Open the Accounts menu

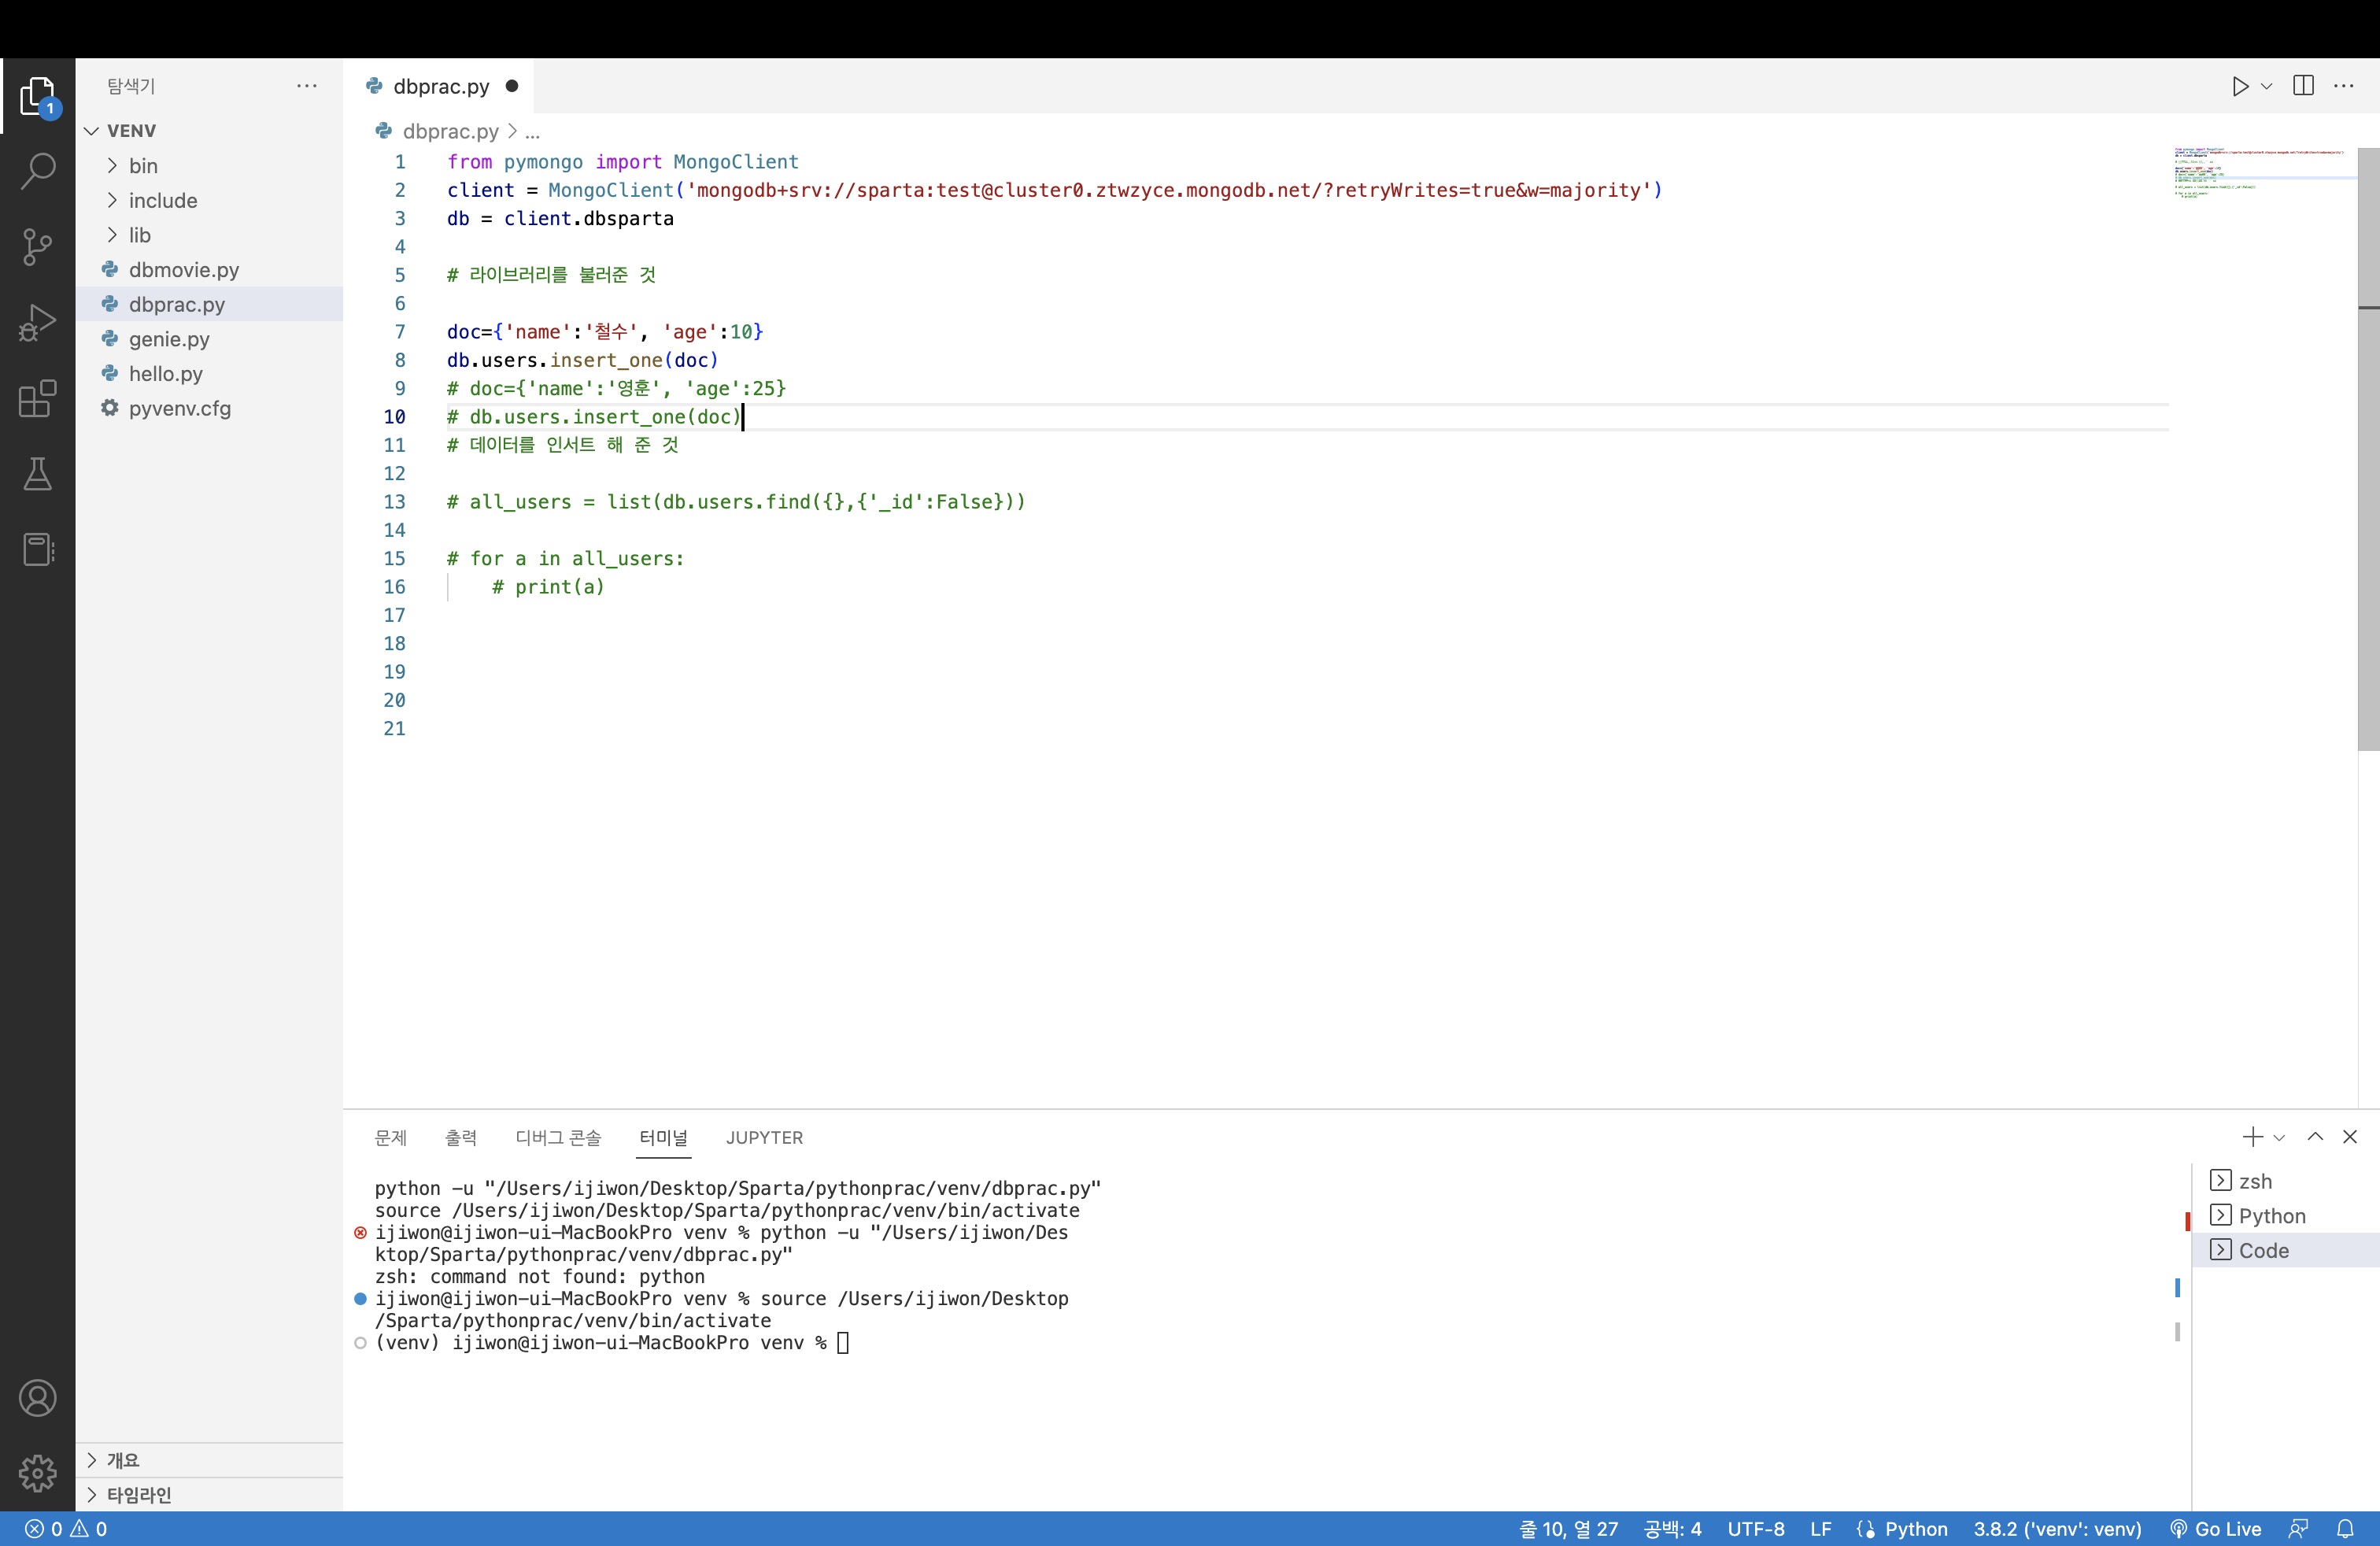click(x=38, y=1398)
